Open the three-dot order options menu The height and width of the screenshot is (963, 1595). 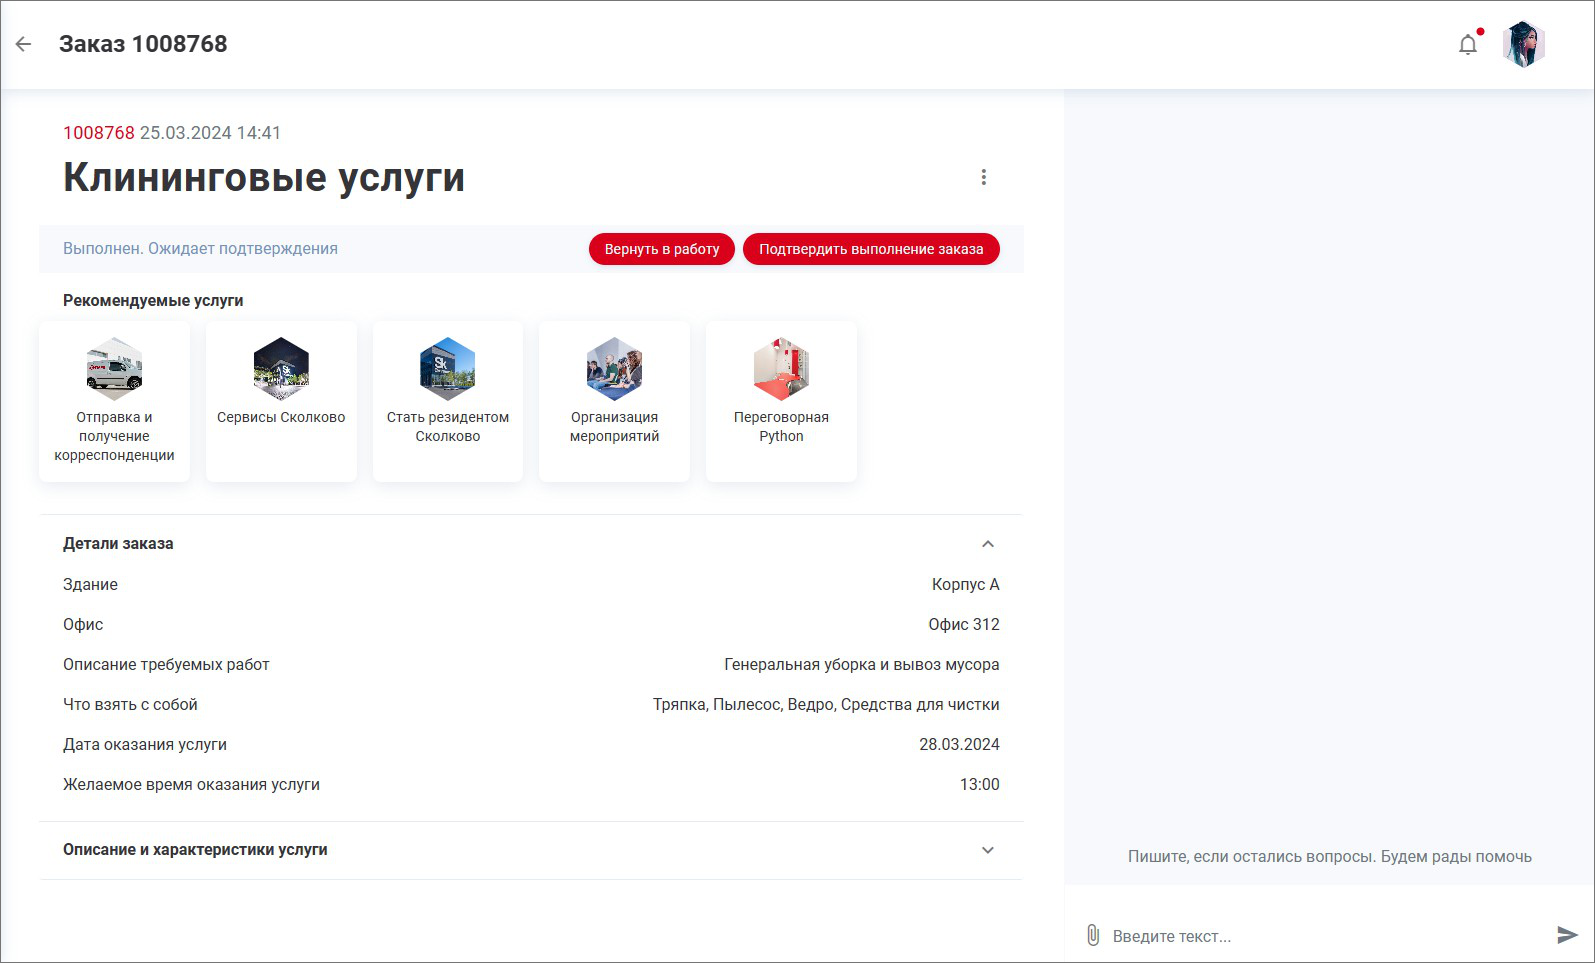pos(984,177)
